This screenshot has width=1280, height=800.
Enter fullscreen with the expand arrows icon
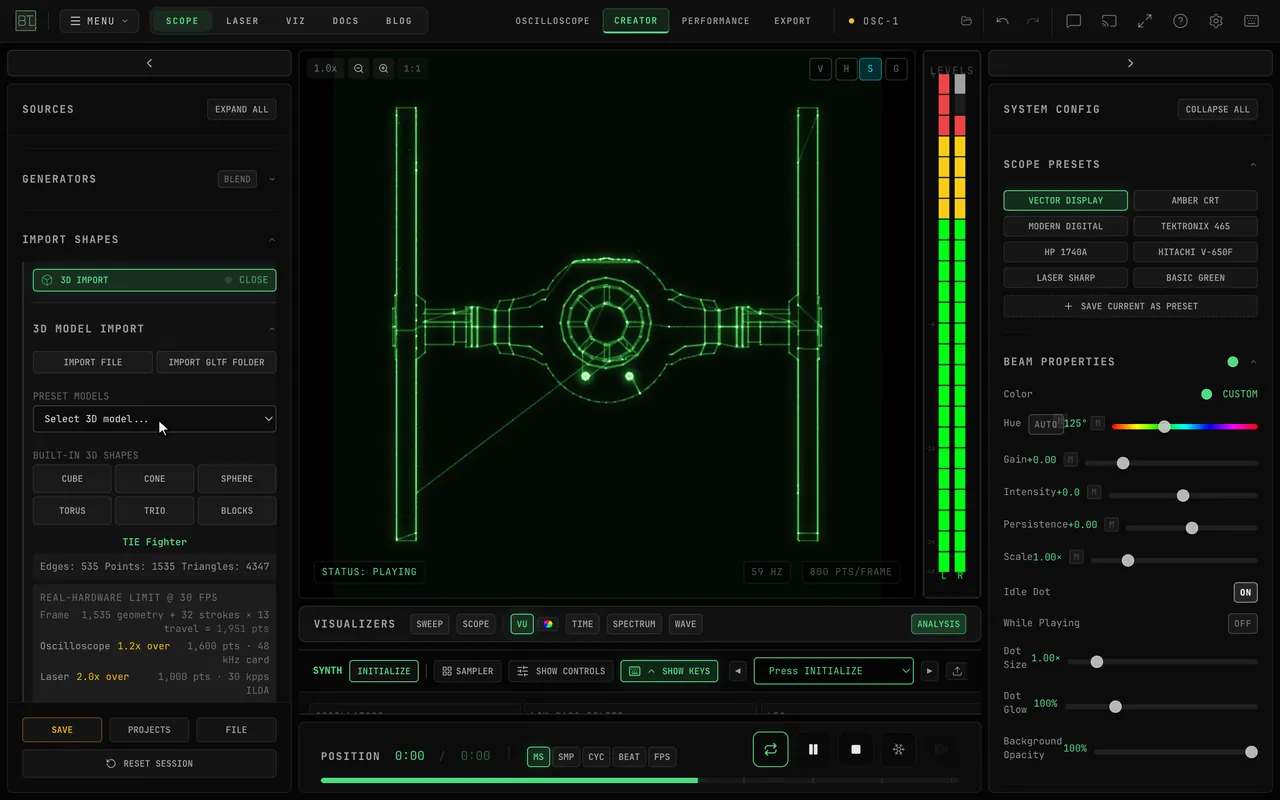[x=1145, y=21]
